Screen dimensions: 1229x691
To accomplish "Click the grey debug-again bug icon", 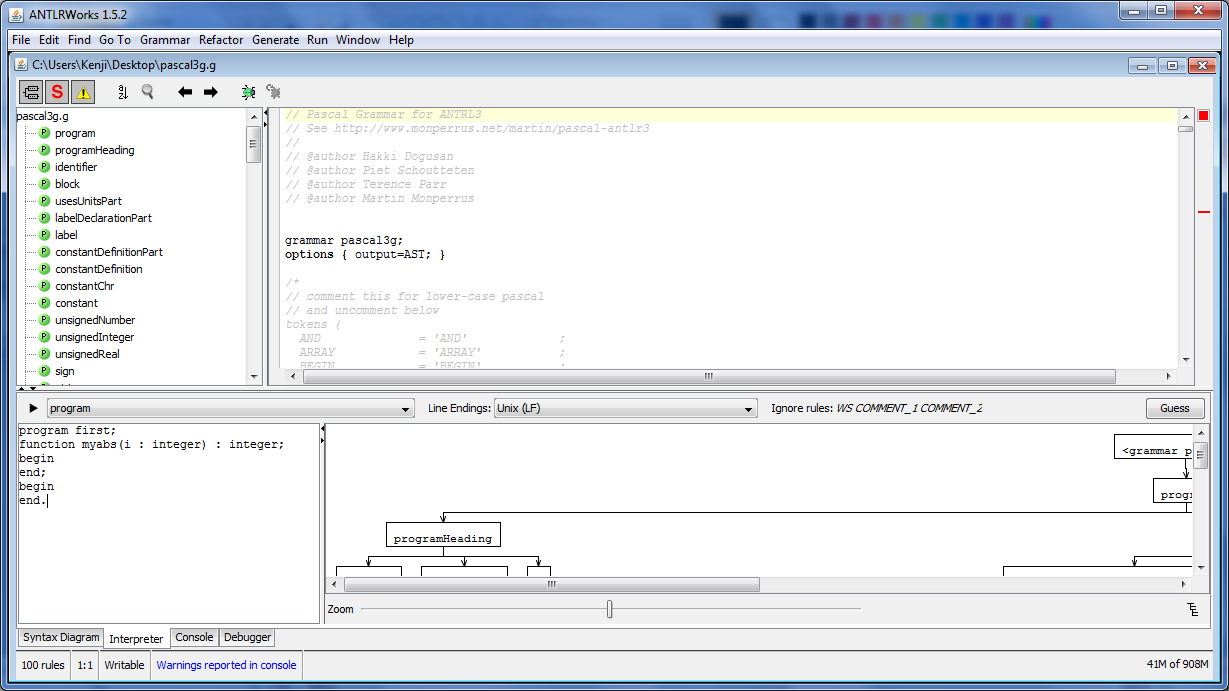I will [273, 92].
